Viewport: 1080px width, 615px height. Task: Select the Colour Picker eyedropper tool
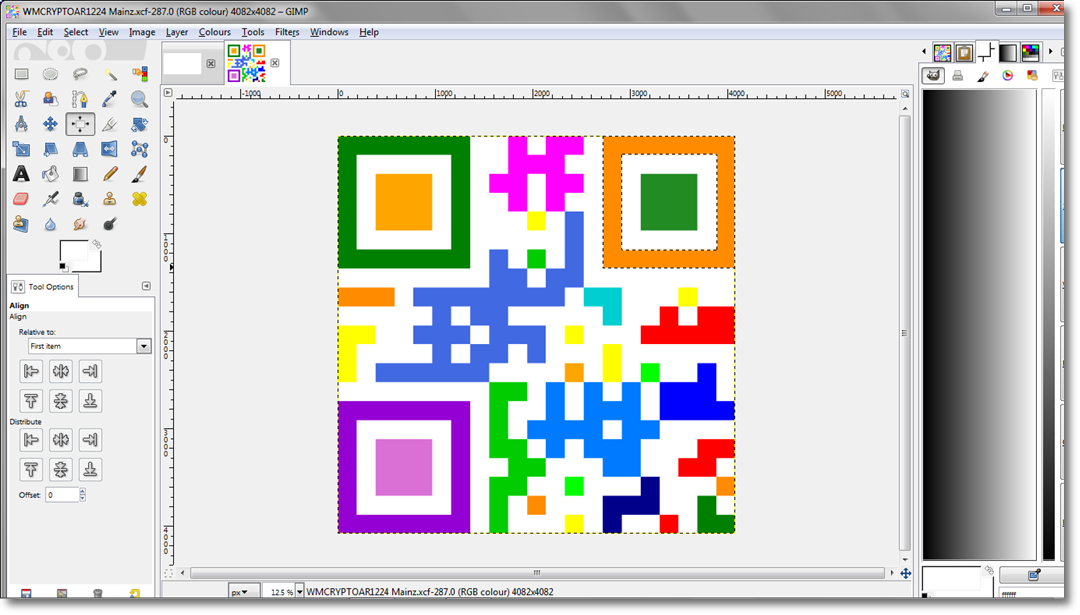click(110, 99)
